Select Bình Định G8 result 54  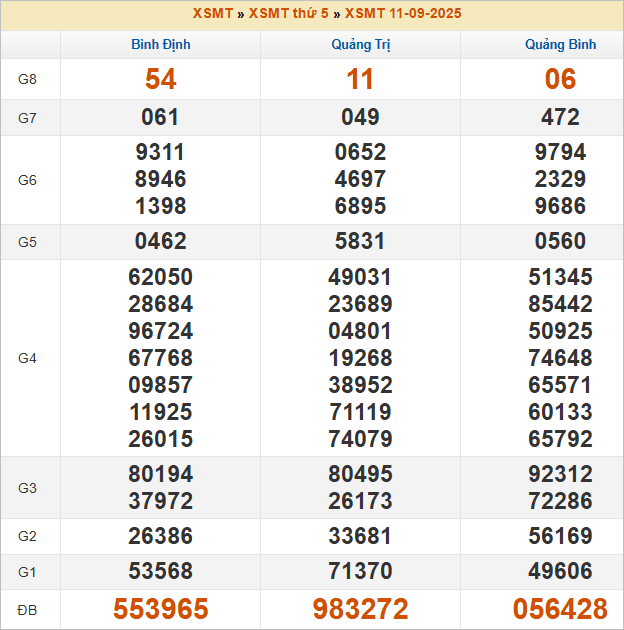coord(161,79)
